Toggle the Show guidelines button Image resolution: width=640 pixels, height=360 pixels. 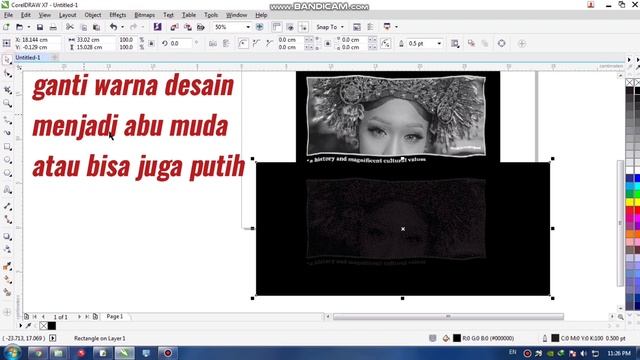click(x=303, y=27)
